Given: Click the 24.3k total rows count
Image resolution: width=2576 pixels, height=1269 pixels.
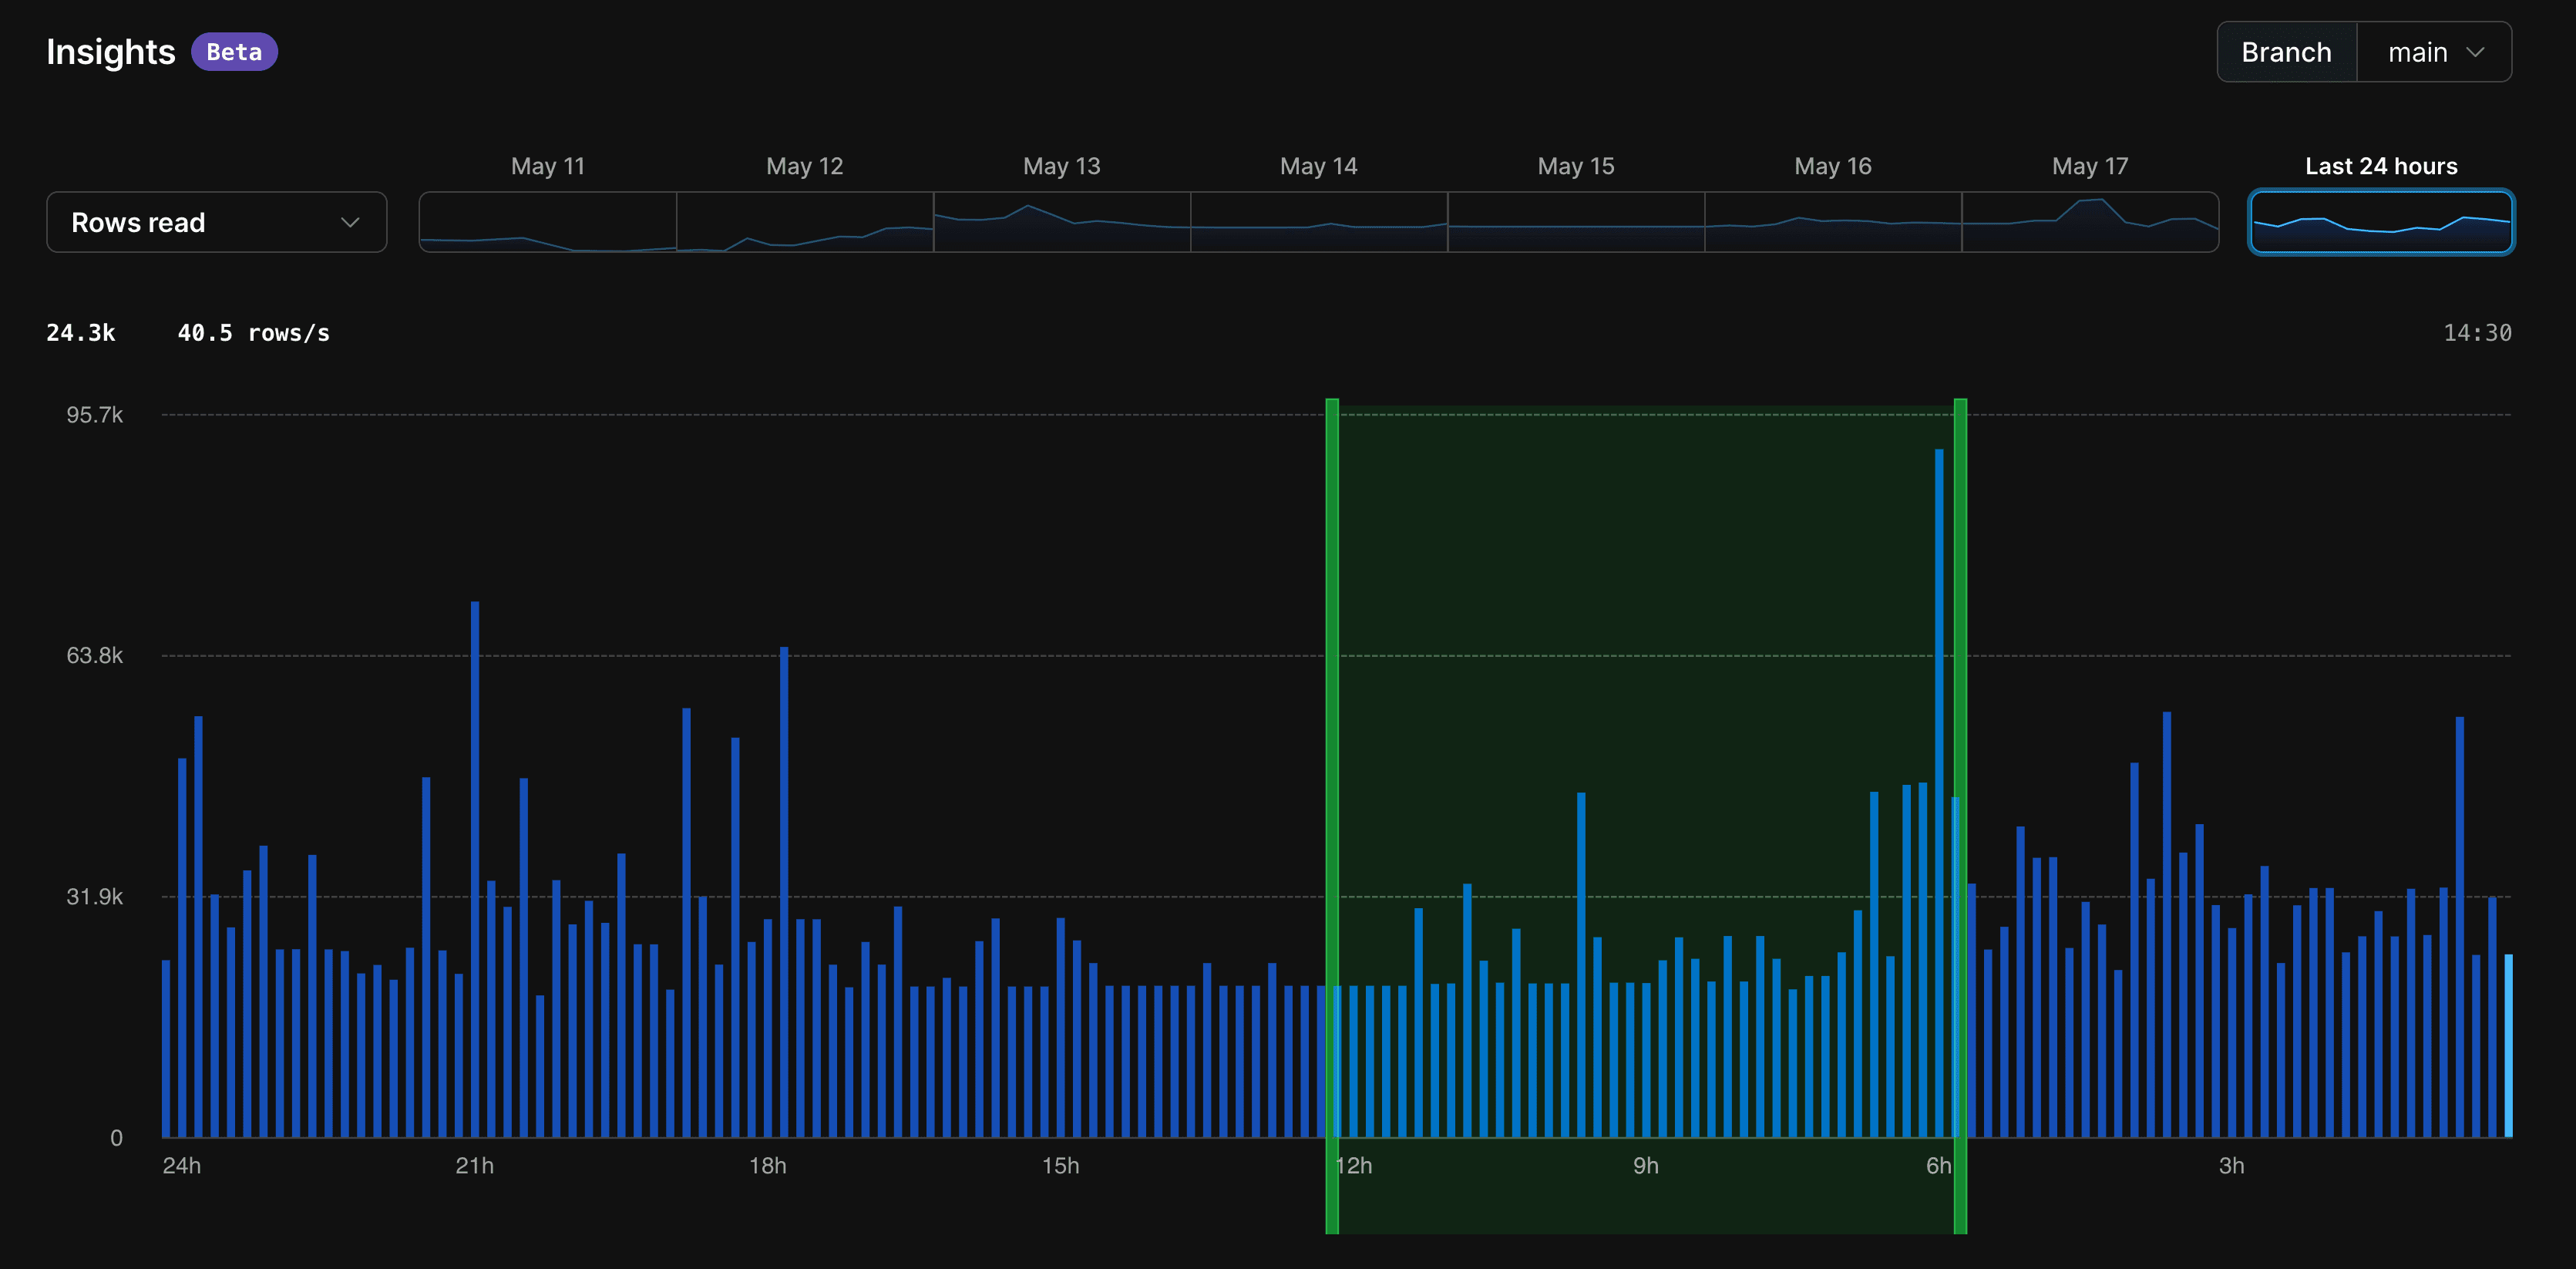Looking at the screenshot, I should click(x=79, y=331).
